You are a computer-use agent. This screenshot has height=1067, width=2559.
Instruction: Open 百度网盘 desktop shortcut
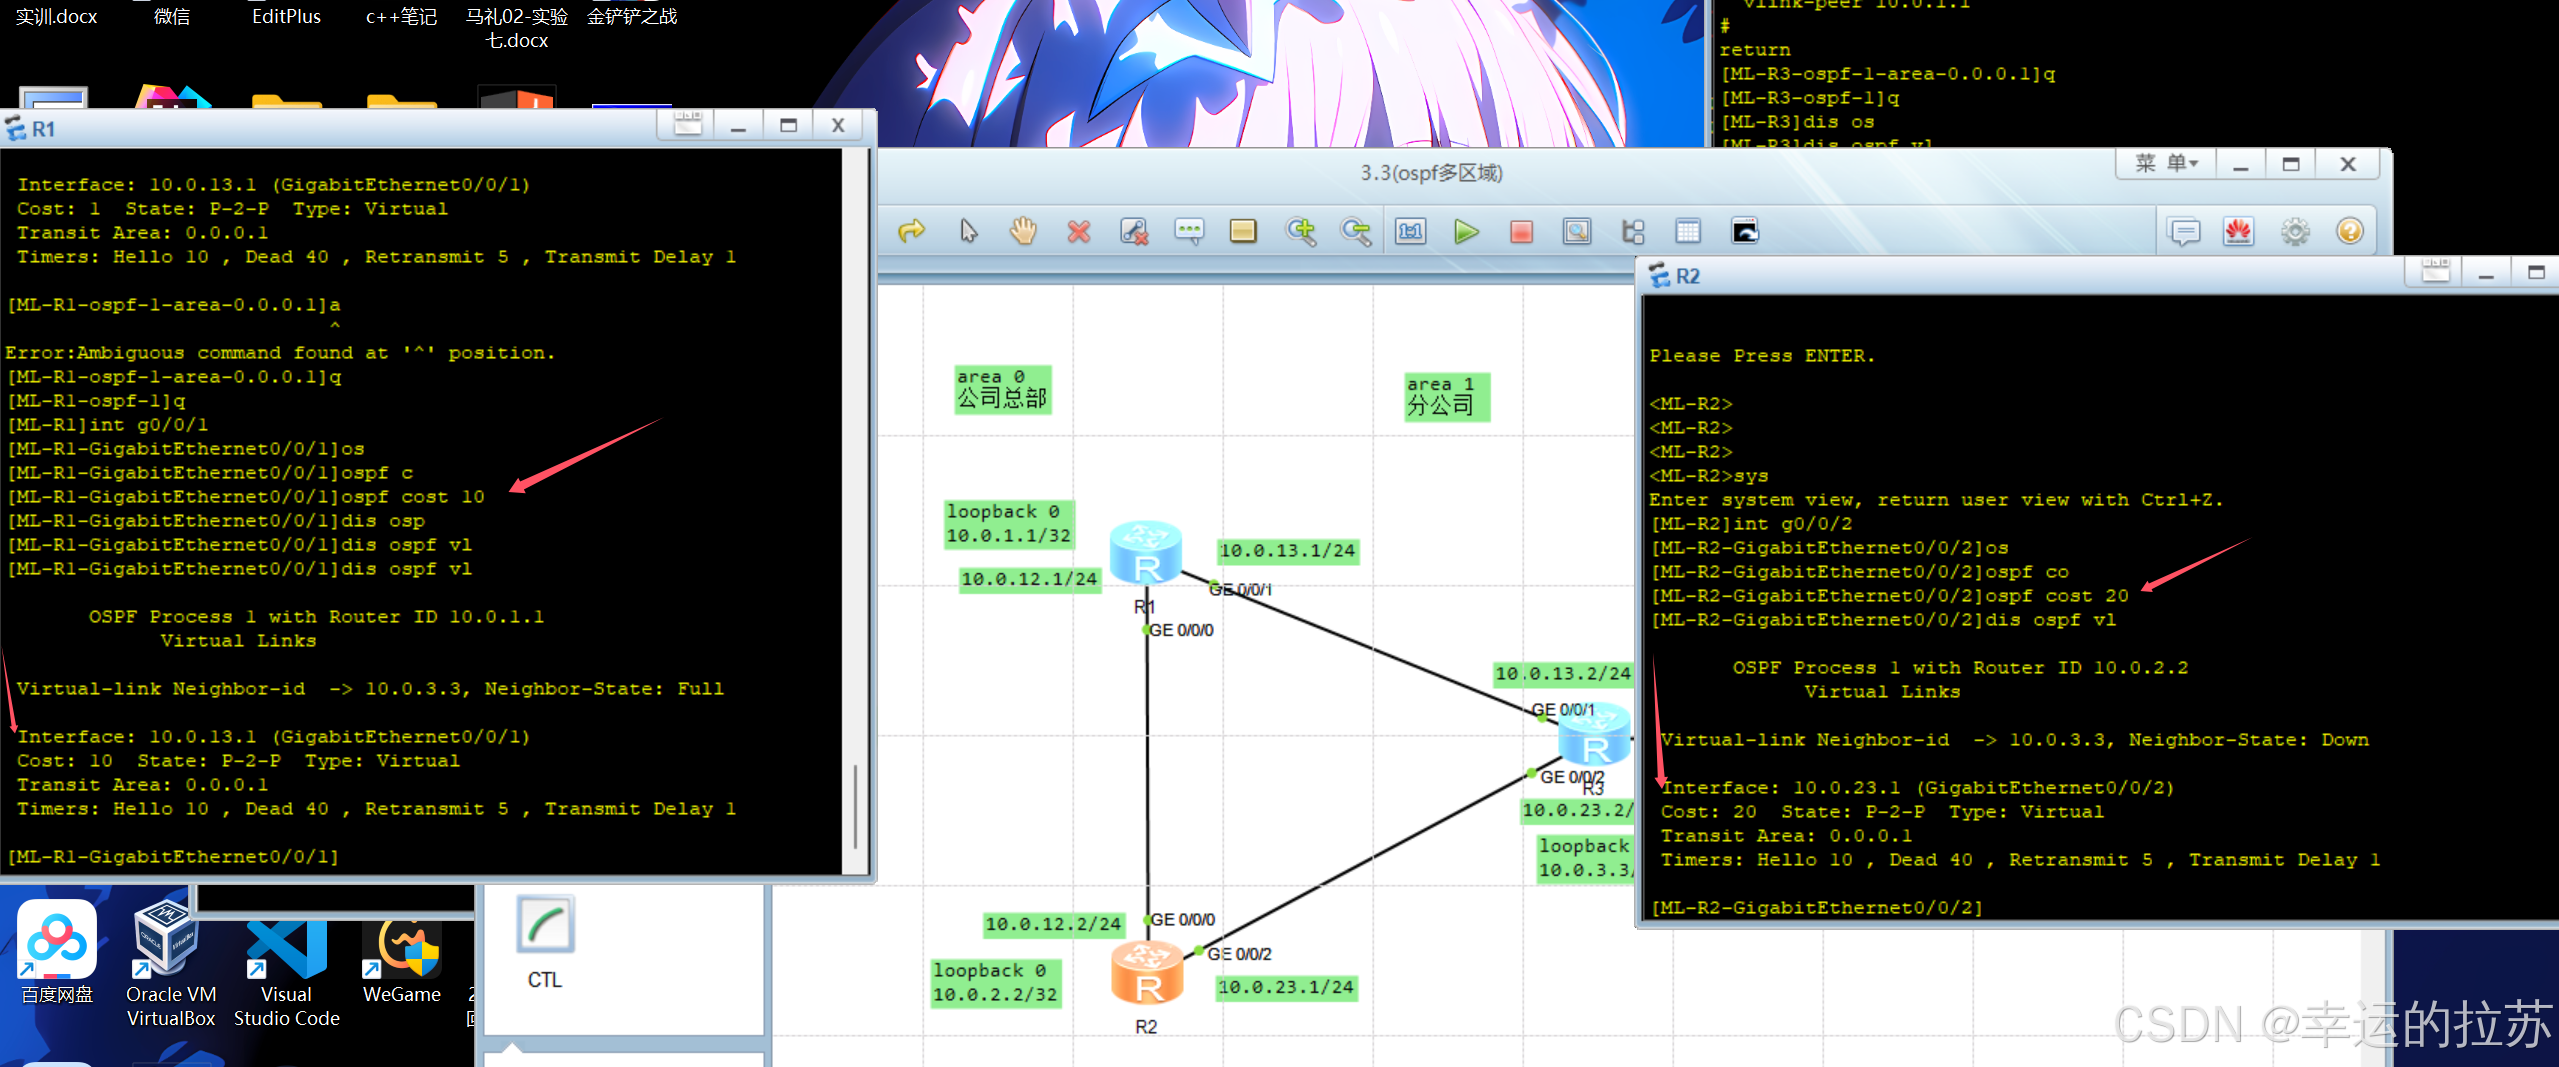coord(57,951)
